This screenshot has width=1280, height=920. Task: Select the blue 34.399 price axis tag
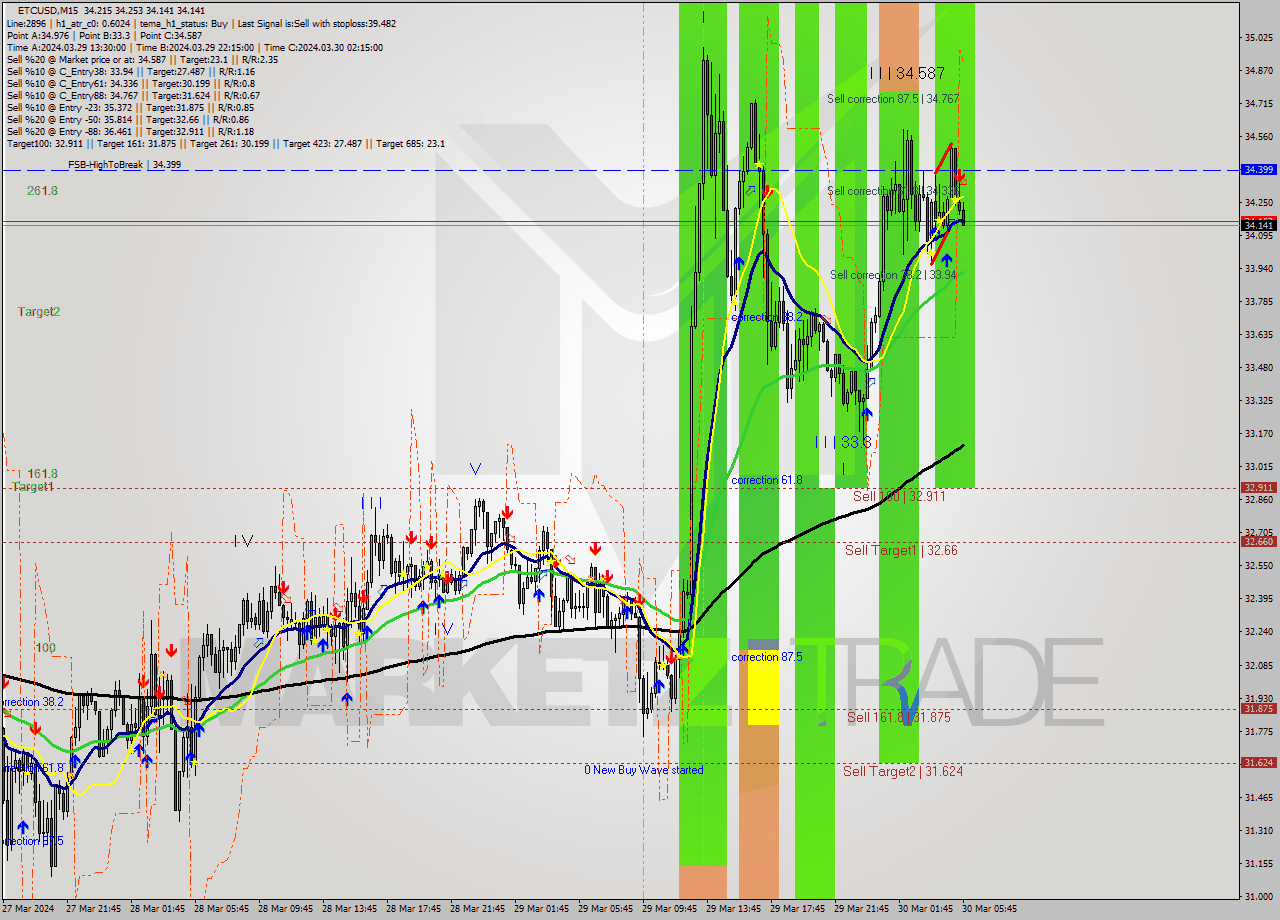click(x=1257, y=170)
